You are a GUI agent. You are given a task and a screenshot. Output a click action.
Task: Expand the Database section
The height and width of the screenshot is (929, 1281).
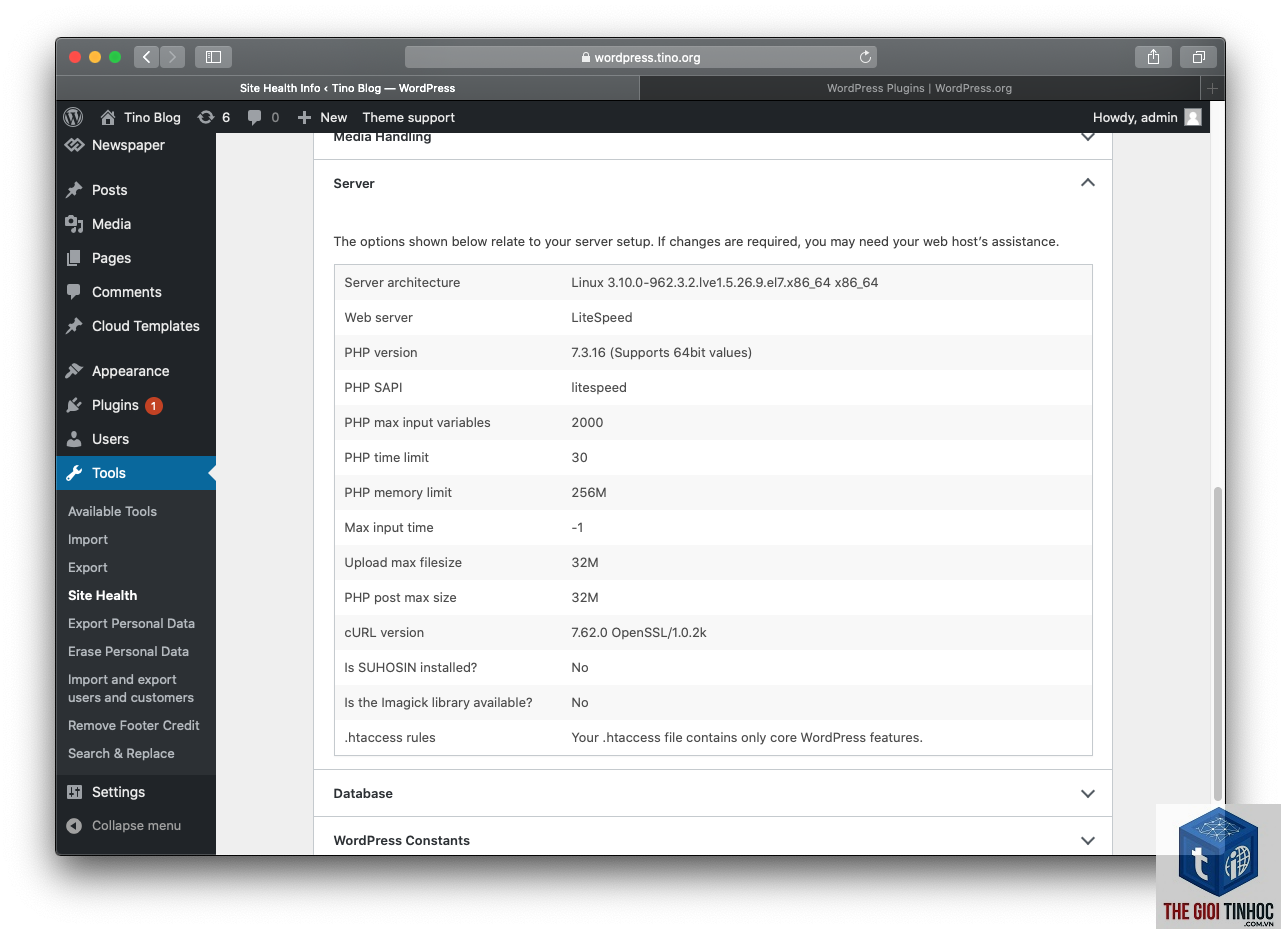coord(1088,793)
